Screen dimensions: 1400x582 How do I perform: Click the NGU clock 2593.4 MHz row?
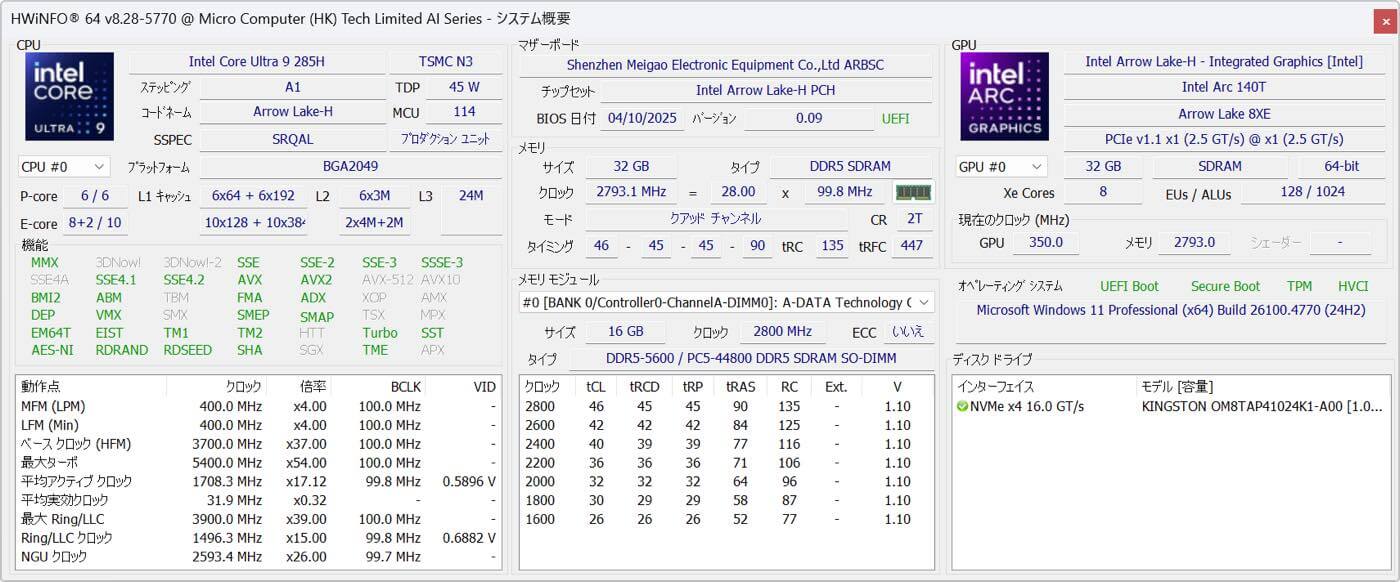[259, 556]
